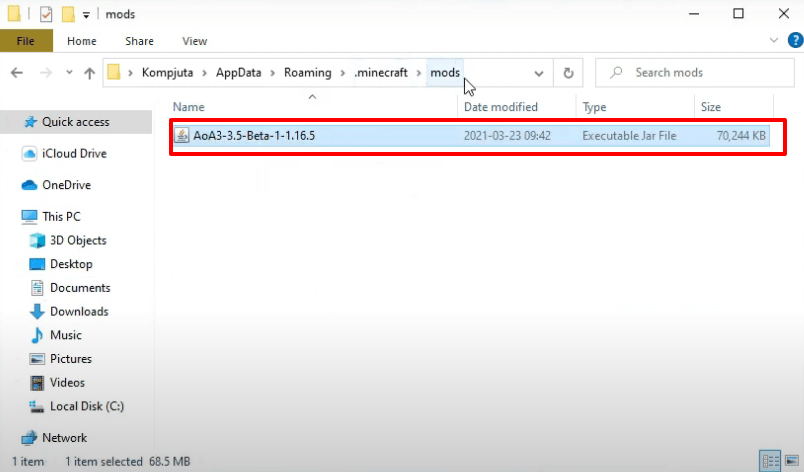Select This PC in navigation pane
Viewport: 804px width, 472px height.
(61, 217)
